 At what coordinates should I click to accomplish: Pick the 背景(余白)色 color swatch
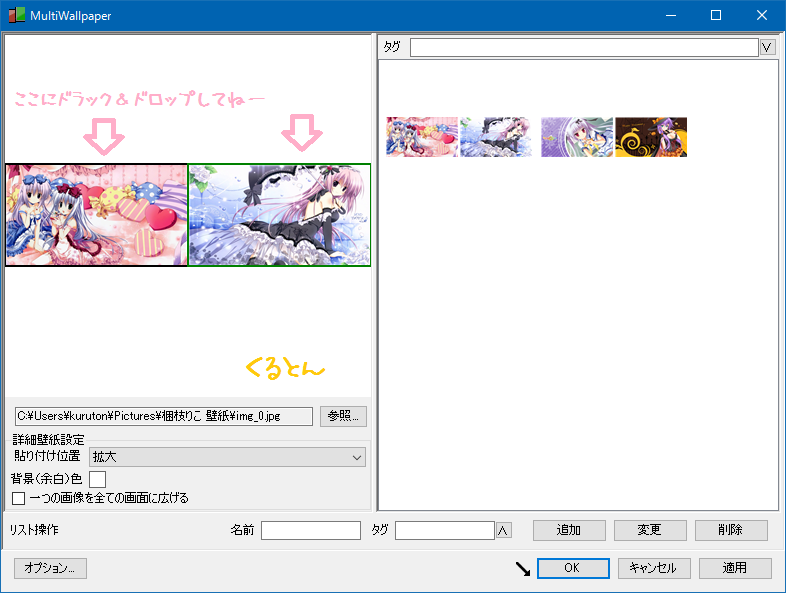(97, 479)
